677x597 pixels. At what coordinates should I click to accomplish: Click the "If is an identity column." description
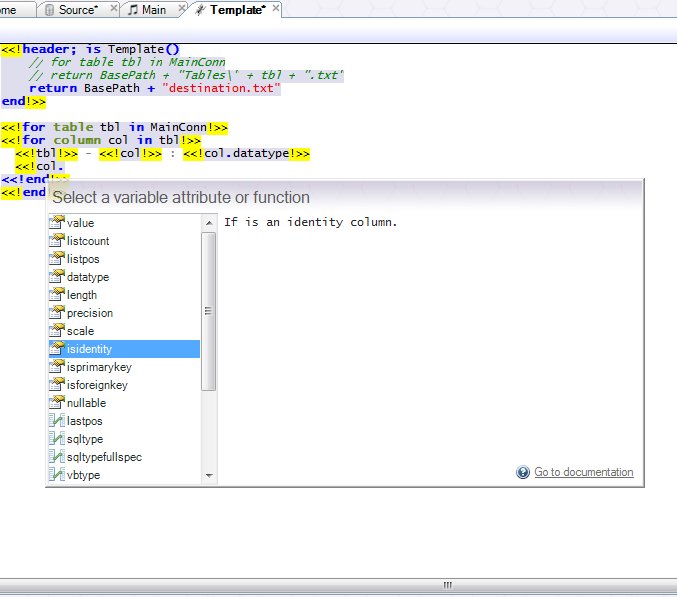tap(310, 222)
